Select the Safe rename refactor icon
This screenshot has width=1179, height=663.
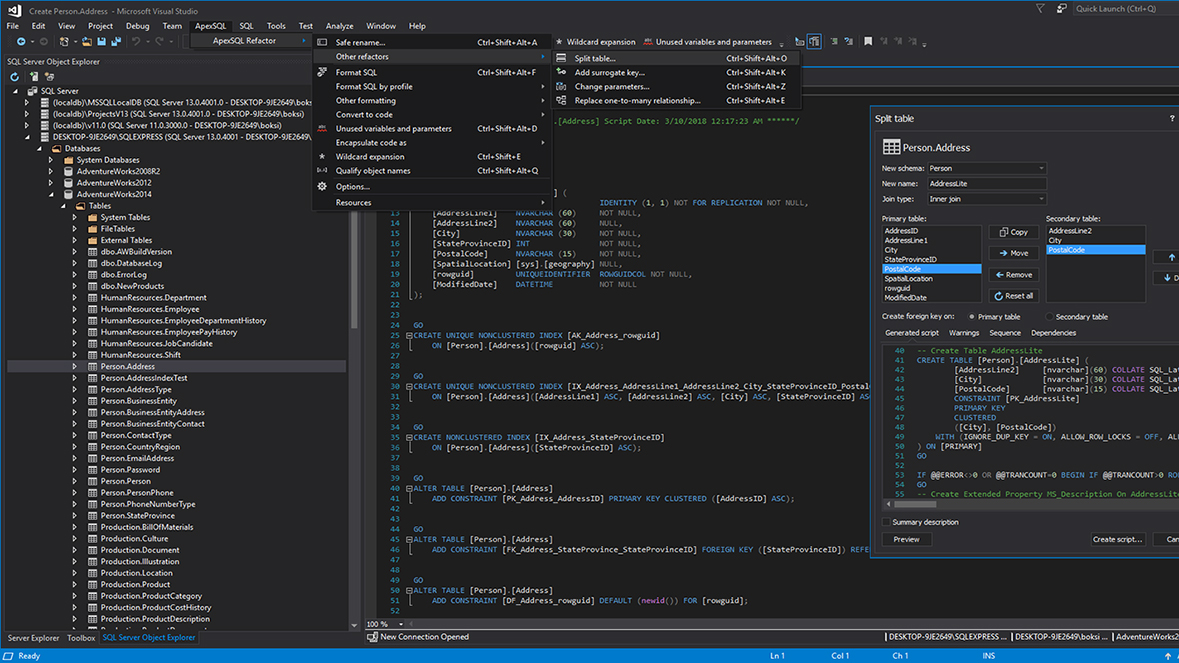point(322,42)
